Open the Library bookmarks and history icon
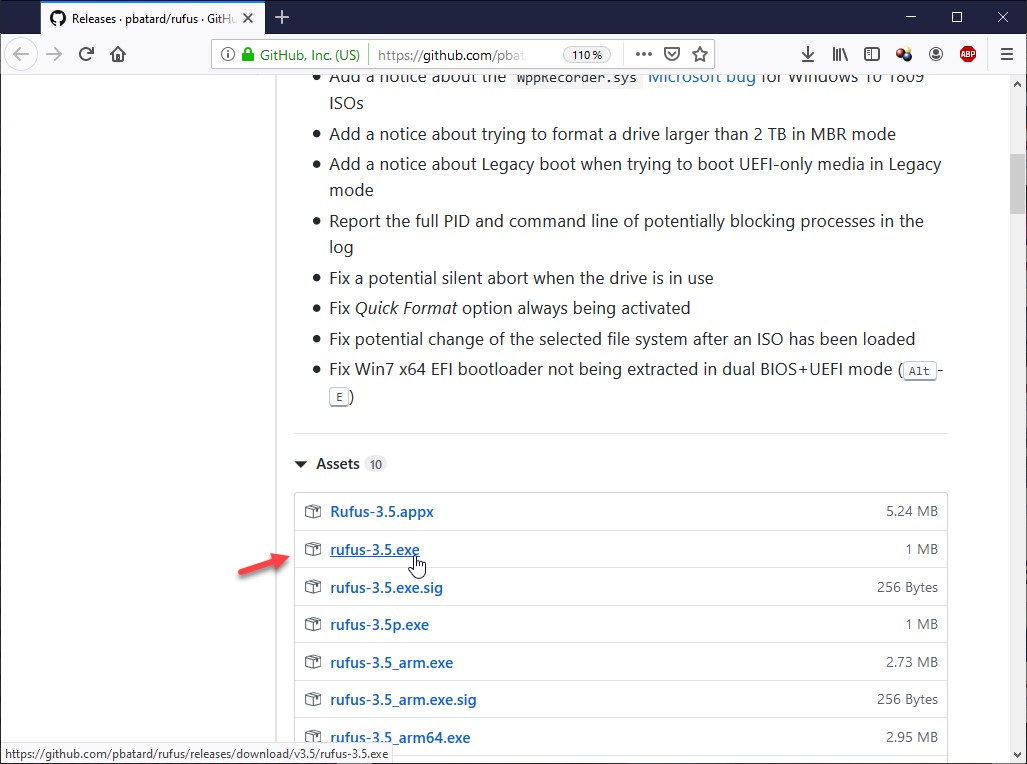The width and height of the screenshot is (1027, 764). click(840, 54)
